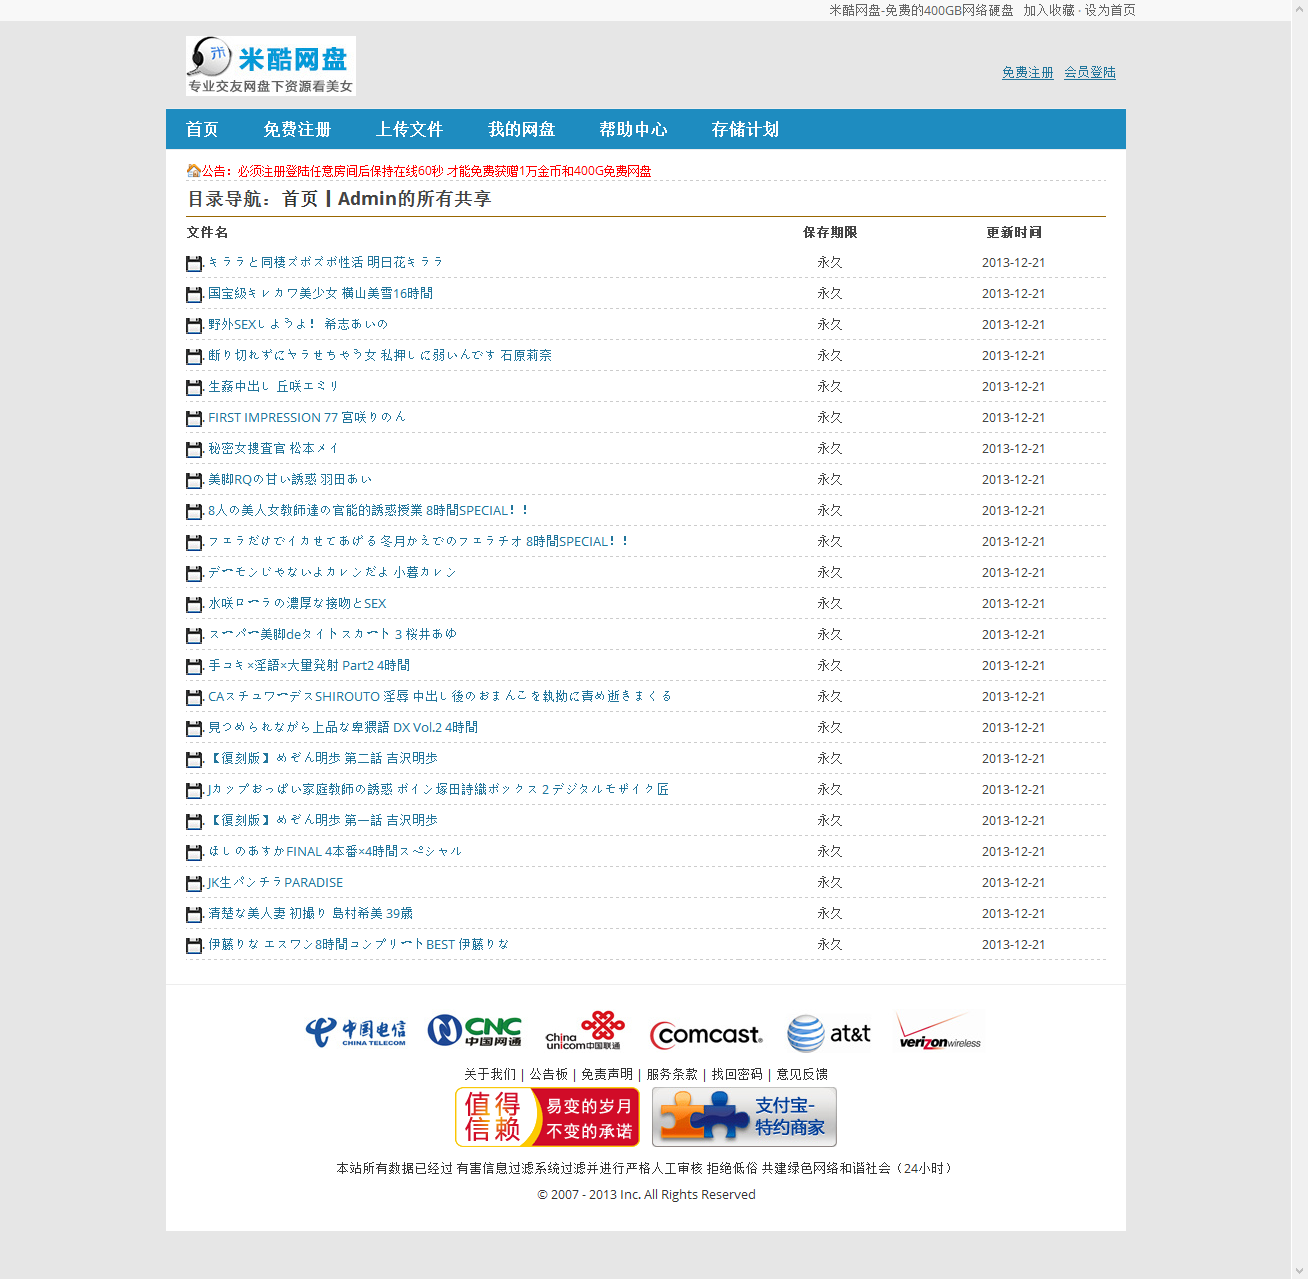Click the 免费注册 link at top right
This screenshot has width=1308, height=1279.
[1028, 72]
